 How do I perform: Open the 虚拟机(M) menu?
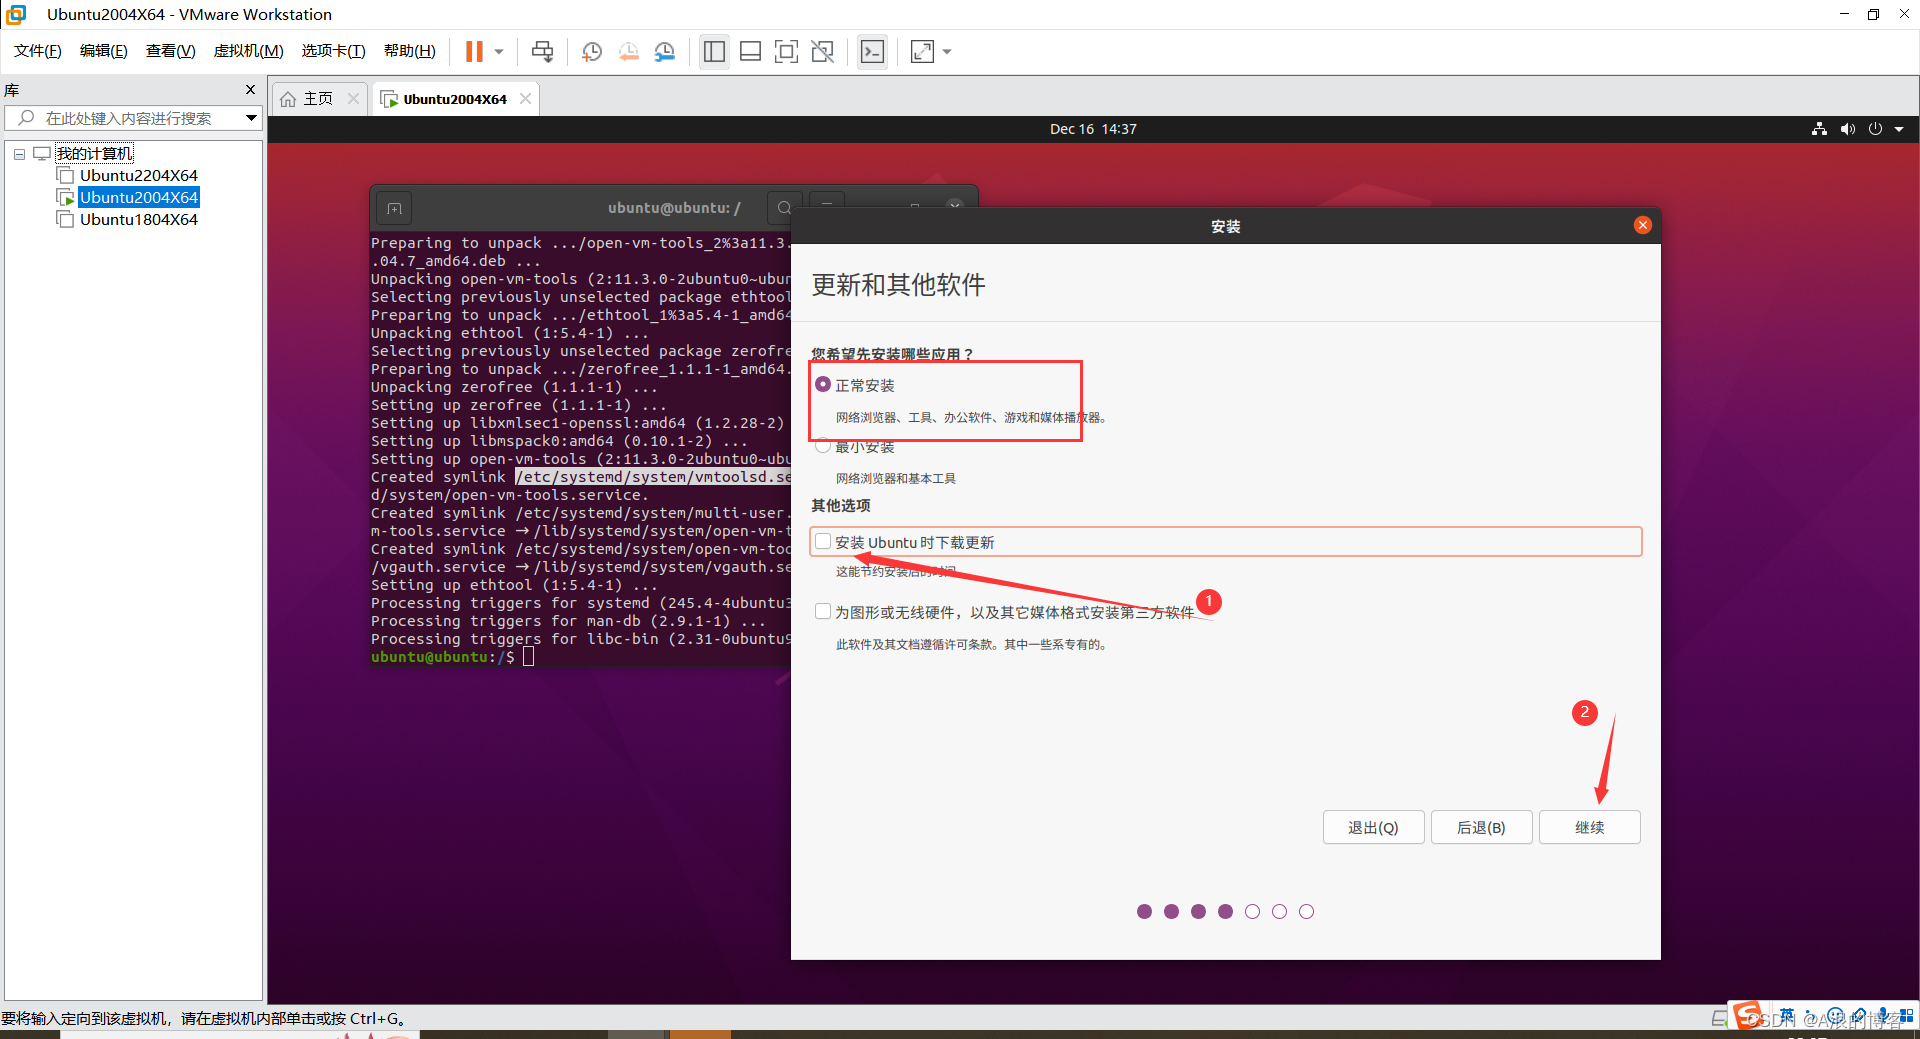248,51
